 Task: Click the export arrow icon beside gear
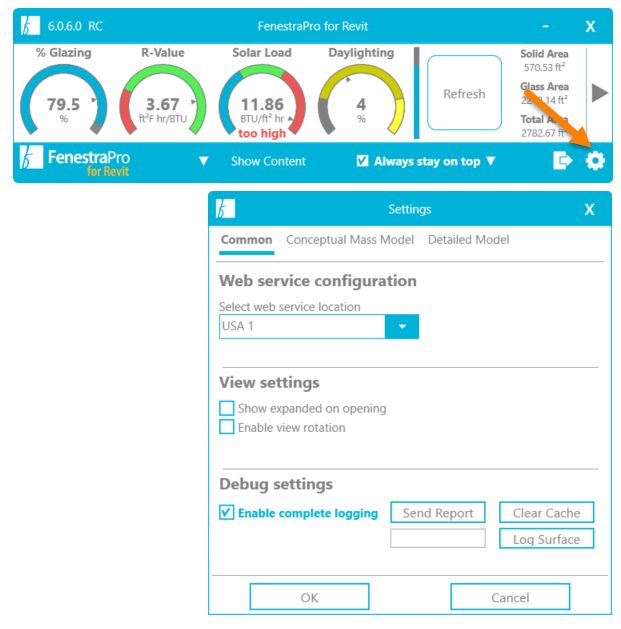[562, 161]
